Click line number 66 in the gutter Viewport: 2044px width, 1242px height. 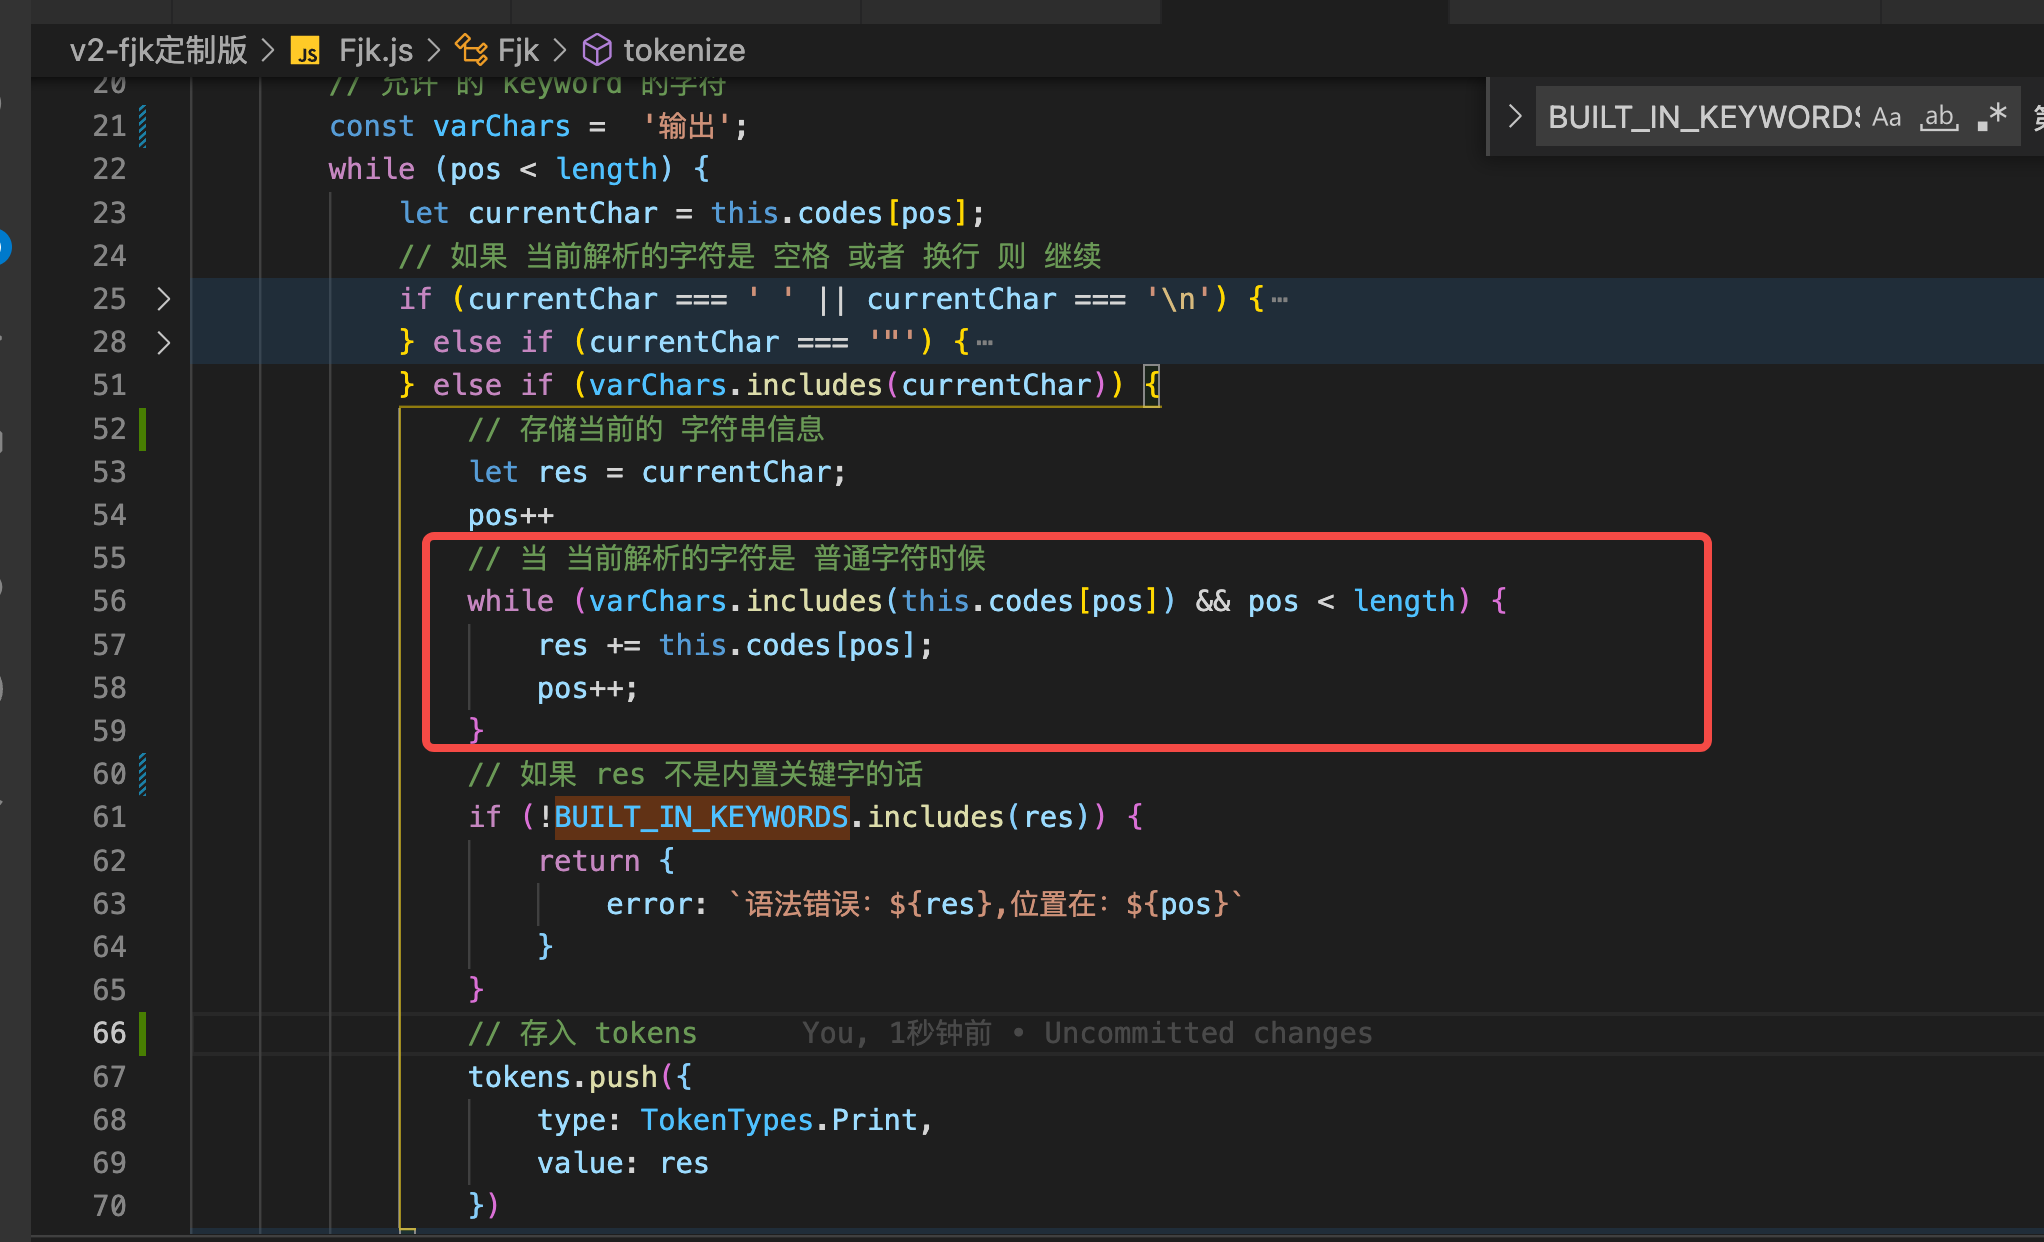109,1033
